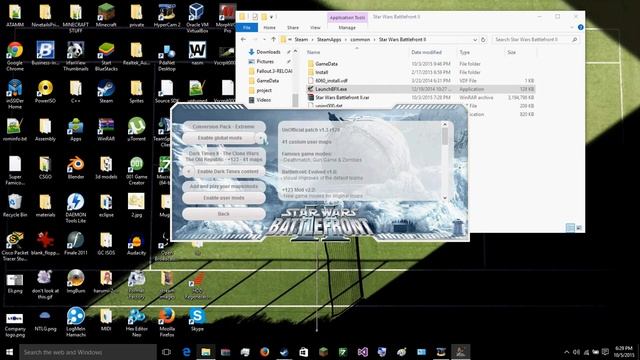The height and width of the screenshot is (360, 640).
Task: Select Fallout.3-RELOAI in navigation pane
Action: [274, 71]
